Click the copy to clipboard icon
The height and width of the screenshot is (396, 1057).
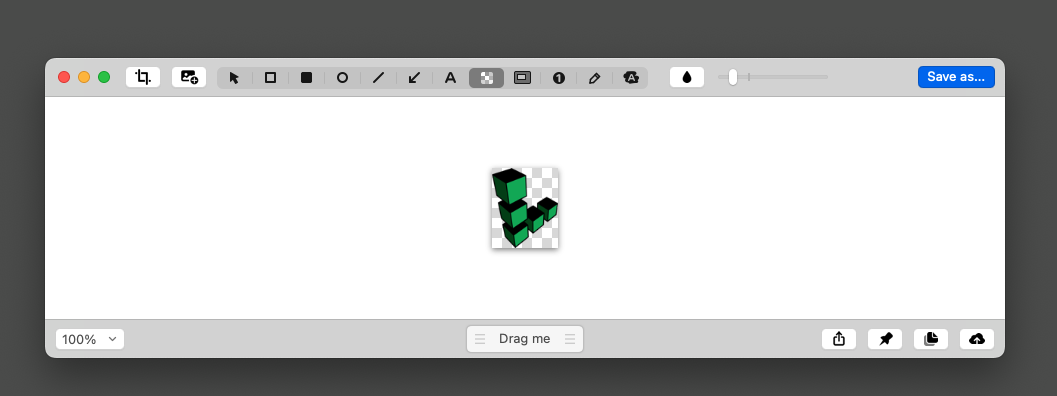[931, 339]
